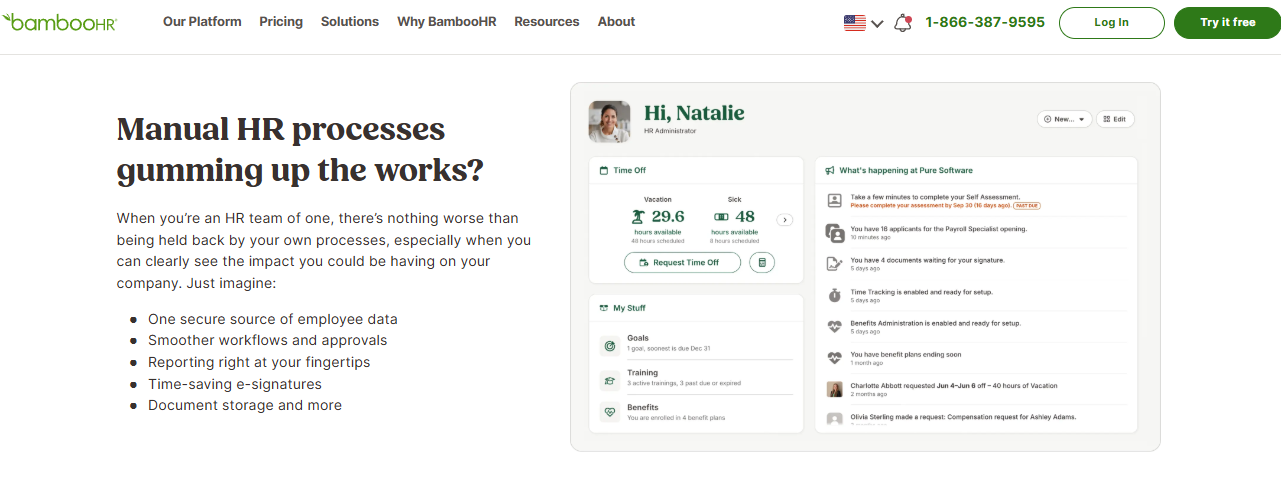
Task: Click 'What's happening at Pure Software' heading
Action: (906, 171)
